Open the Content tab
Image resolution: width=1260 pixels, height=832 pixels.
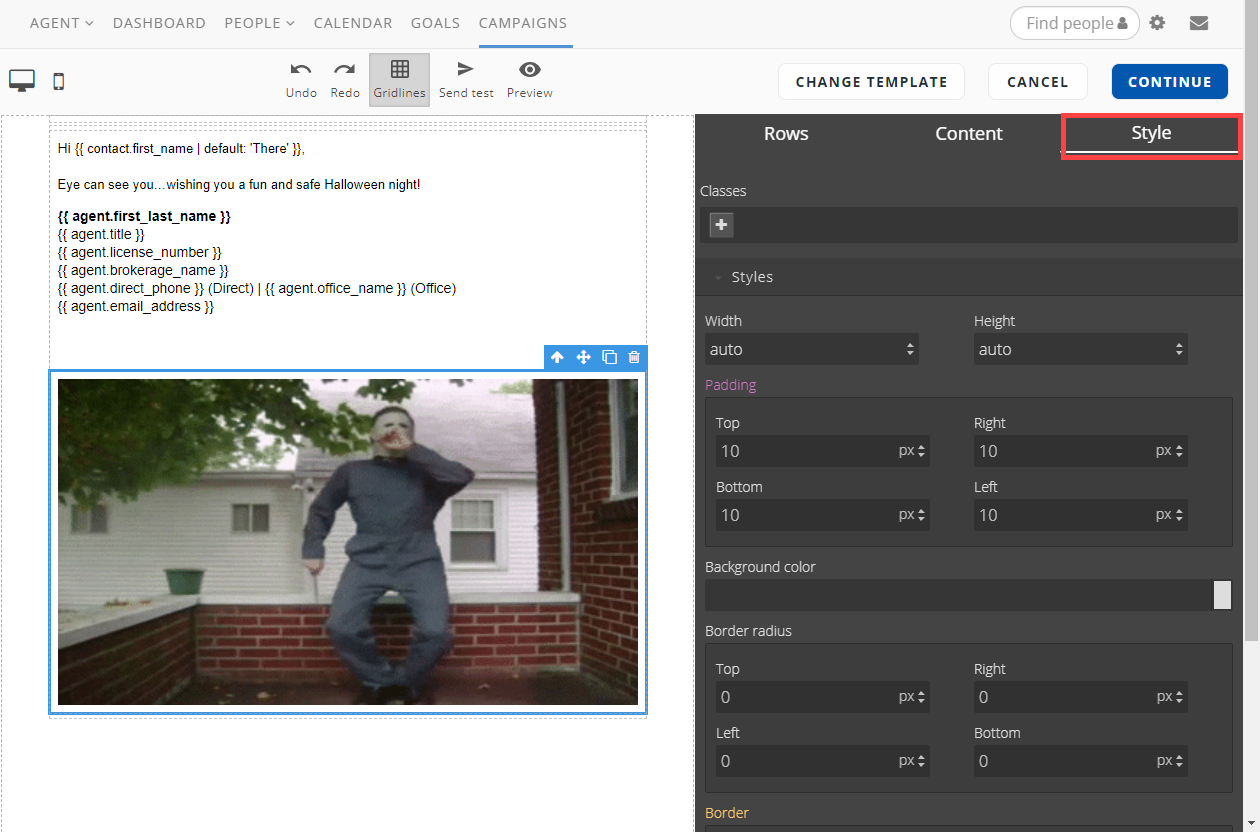(968, 134)
